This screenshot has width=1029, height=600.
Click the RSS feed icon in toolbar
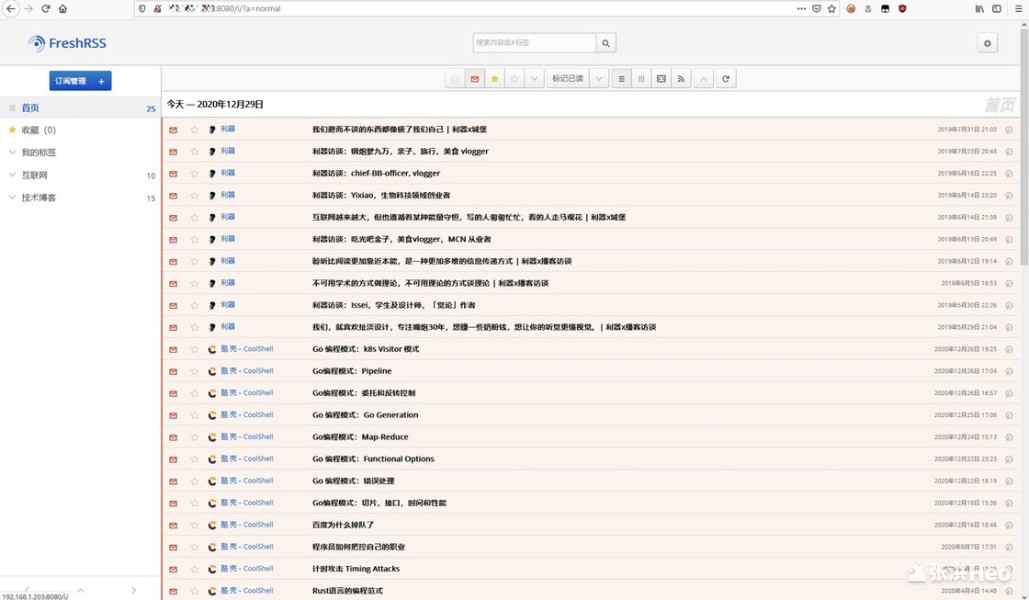(x=681, y=79)
